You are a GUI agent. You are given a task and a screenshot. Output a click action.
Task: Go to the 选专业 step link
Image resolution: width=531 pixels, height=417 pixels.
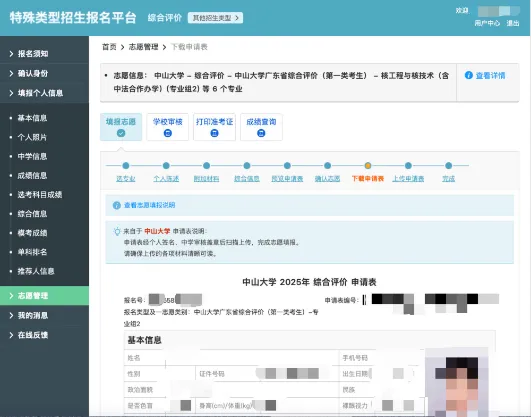pyautogui.click(x=126, y=179)
